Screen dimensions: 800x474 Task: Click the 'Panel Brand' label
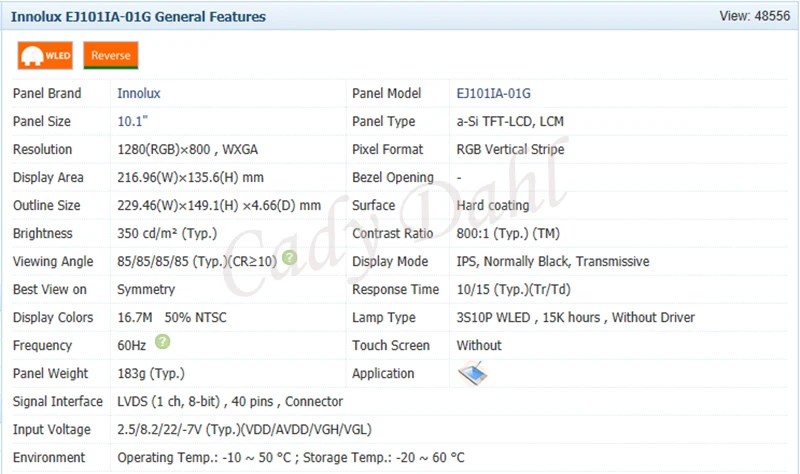pos(47,93)
